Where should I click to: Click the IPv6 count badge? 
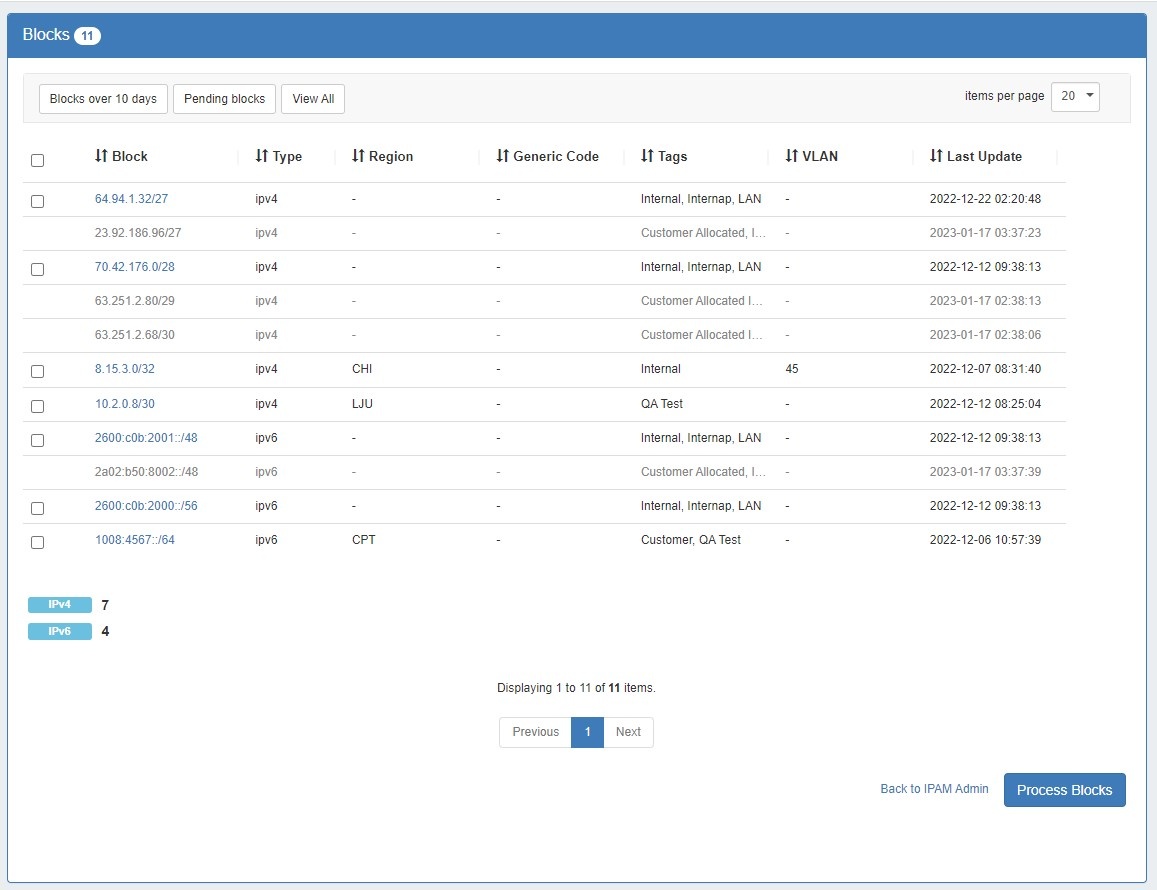[60, 632]
